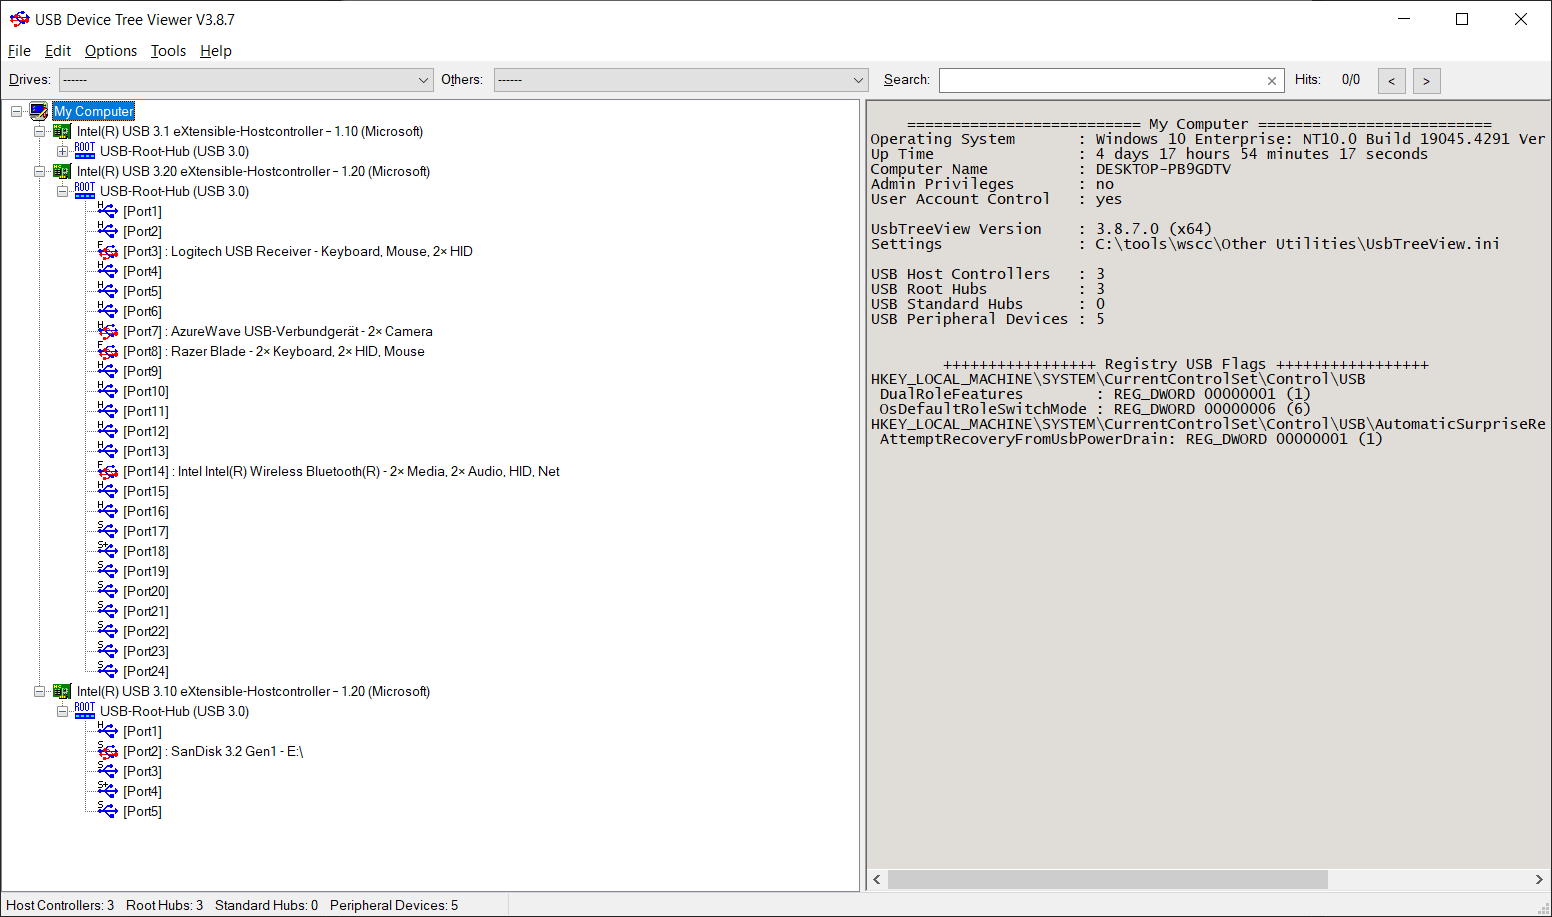Click 'Standard Hubs: 0' in status bar
The width and height of the screenshot is (1552, 917).
tap(266, 905)
